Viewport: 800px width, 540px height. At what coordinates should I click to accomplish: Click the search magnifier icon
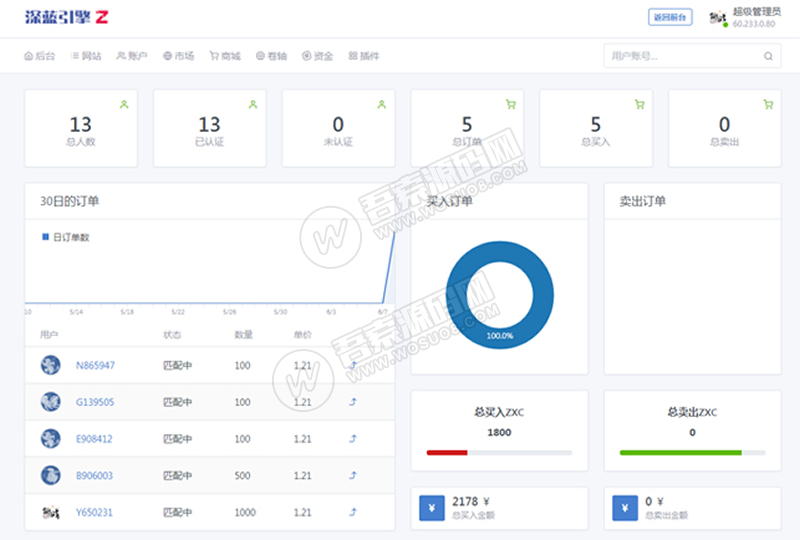pyautogui.click(x=768, y=56)
